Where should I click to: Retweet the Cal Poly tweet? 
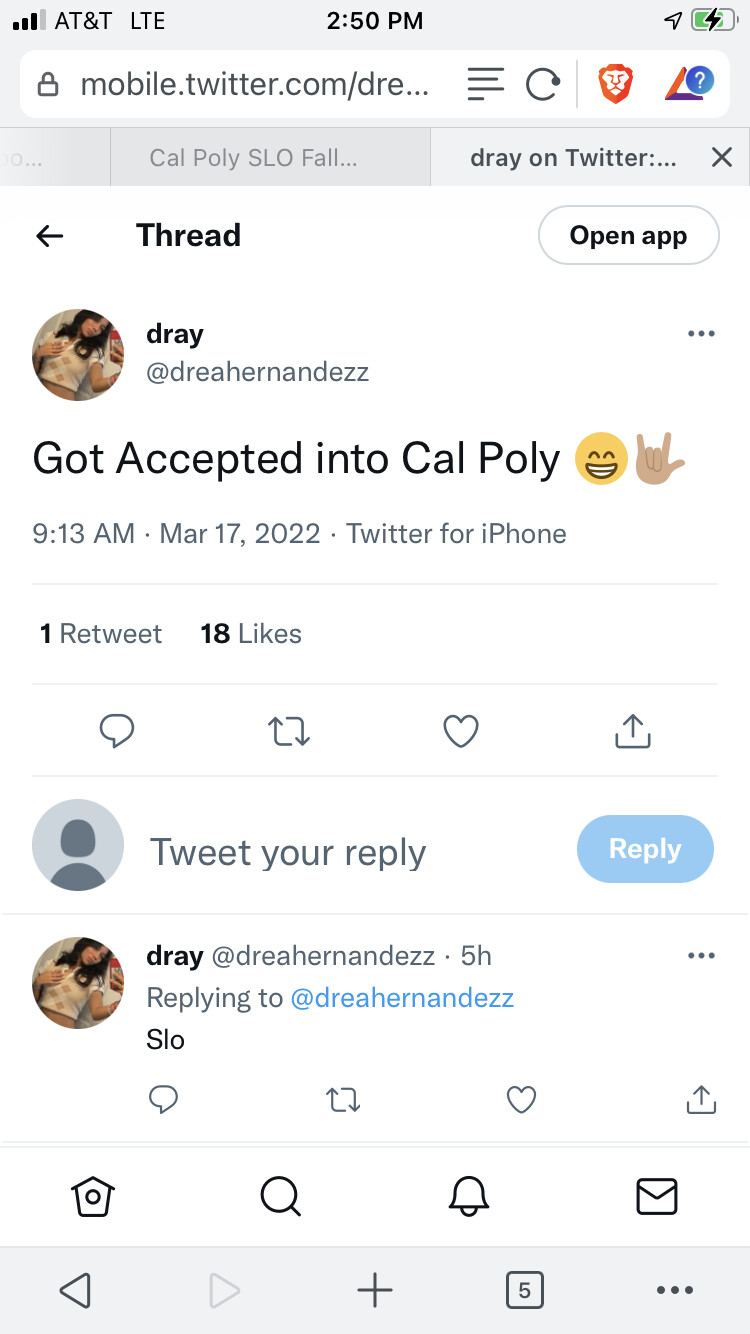coord(290,732)
